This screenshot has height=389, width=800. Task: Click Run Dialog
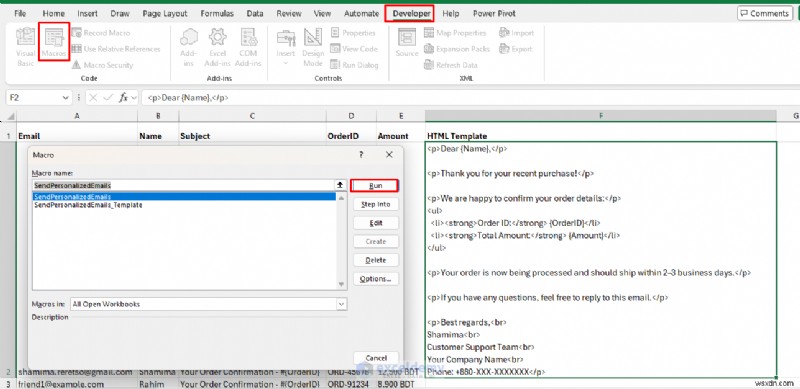pyautogui.click(x=355, y=65)
